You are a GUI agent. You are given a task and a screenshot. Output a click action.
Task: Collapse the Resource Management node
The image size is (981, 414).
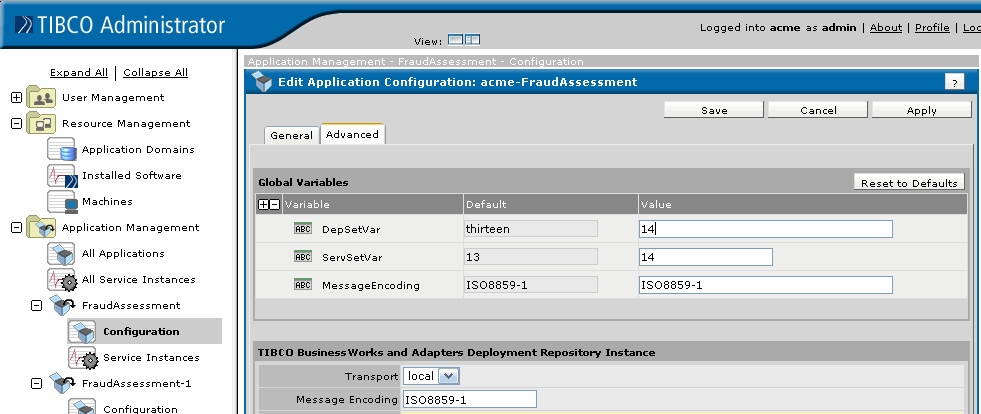17,124
